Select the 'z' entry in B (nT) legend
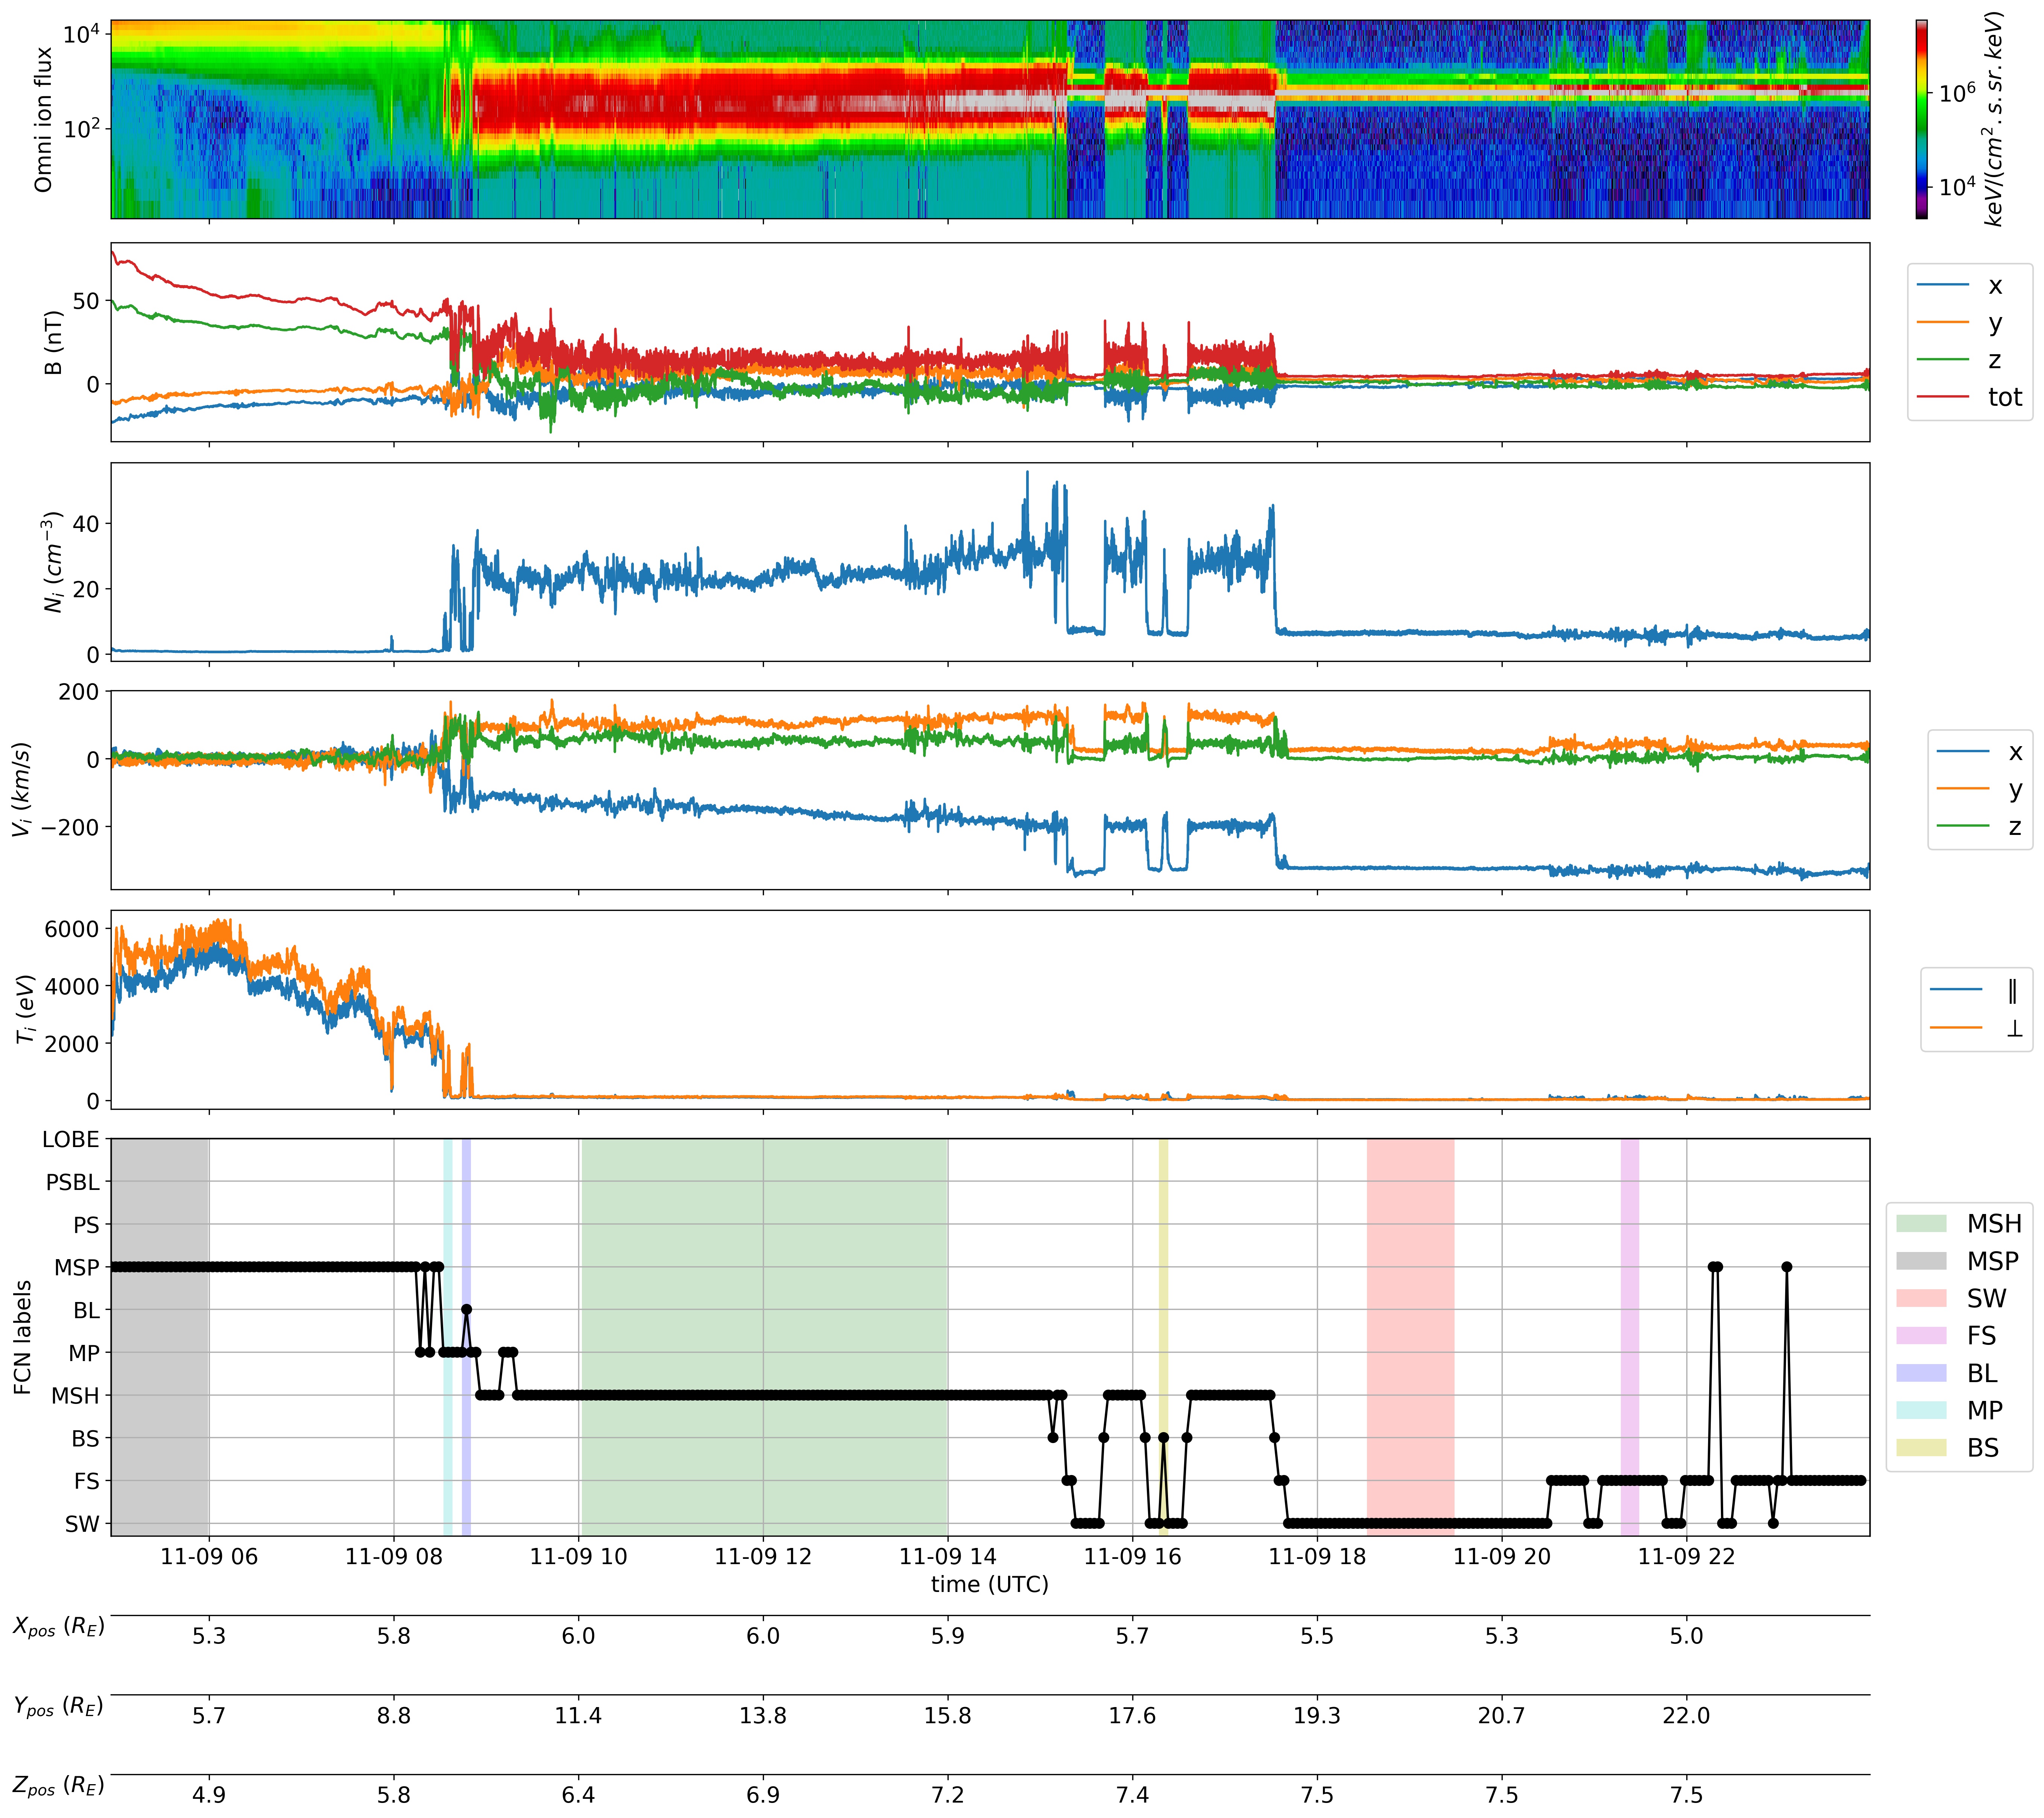2044x1818 pixels. [1960, 360]
